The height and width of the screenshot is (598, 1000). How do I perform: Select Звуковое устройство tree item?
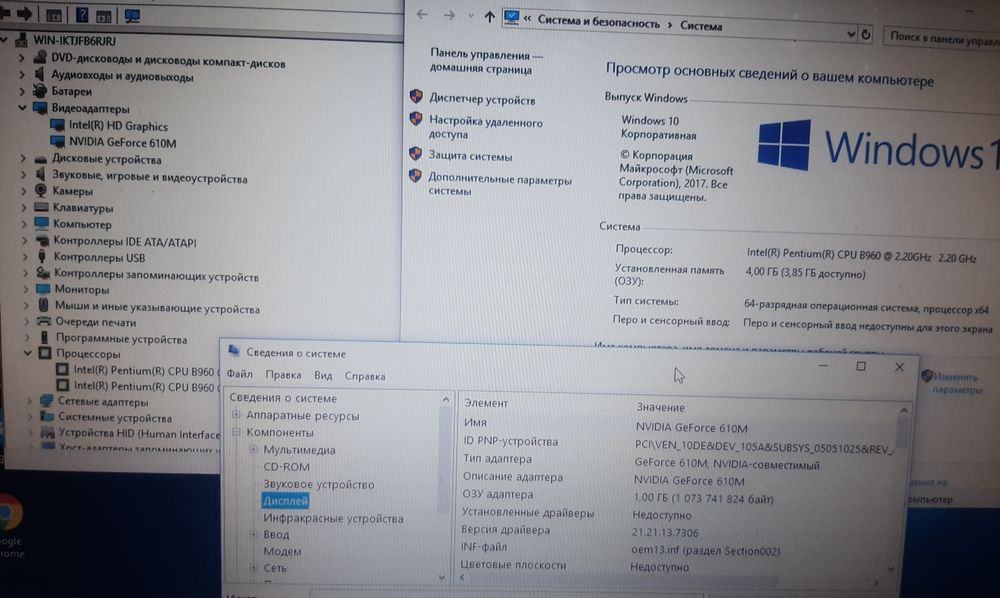pos(319,484)
